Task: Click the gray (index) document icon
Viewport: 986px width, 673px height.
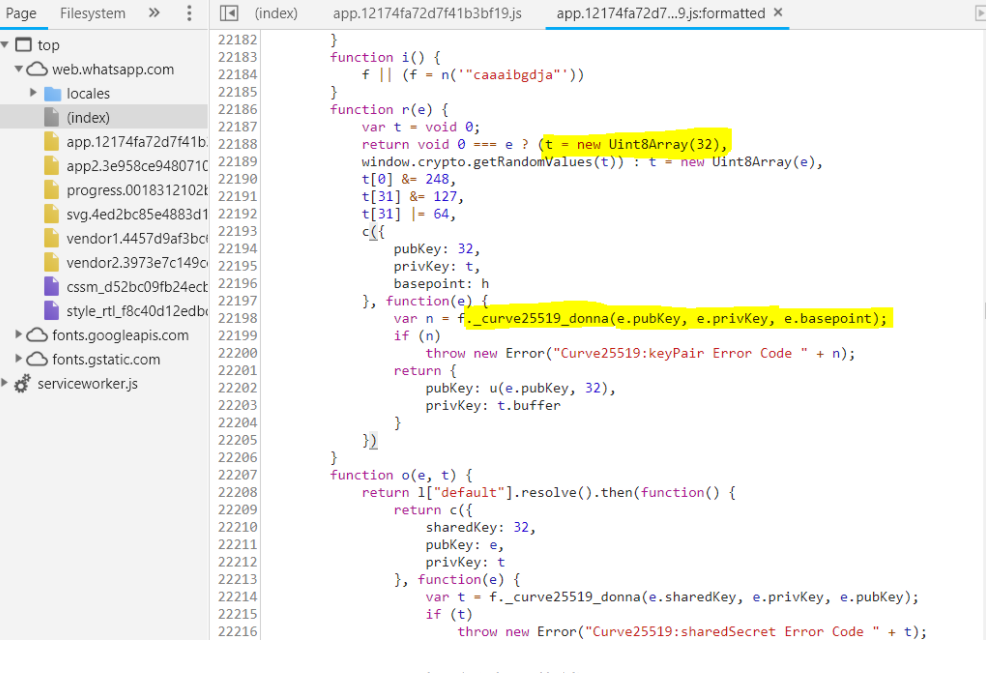Action: [52, 117]
